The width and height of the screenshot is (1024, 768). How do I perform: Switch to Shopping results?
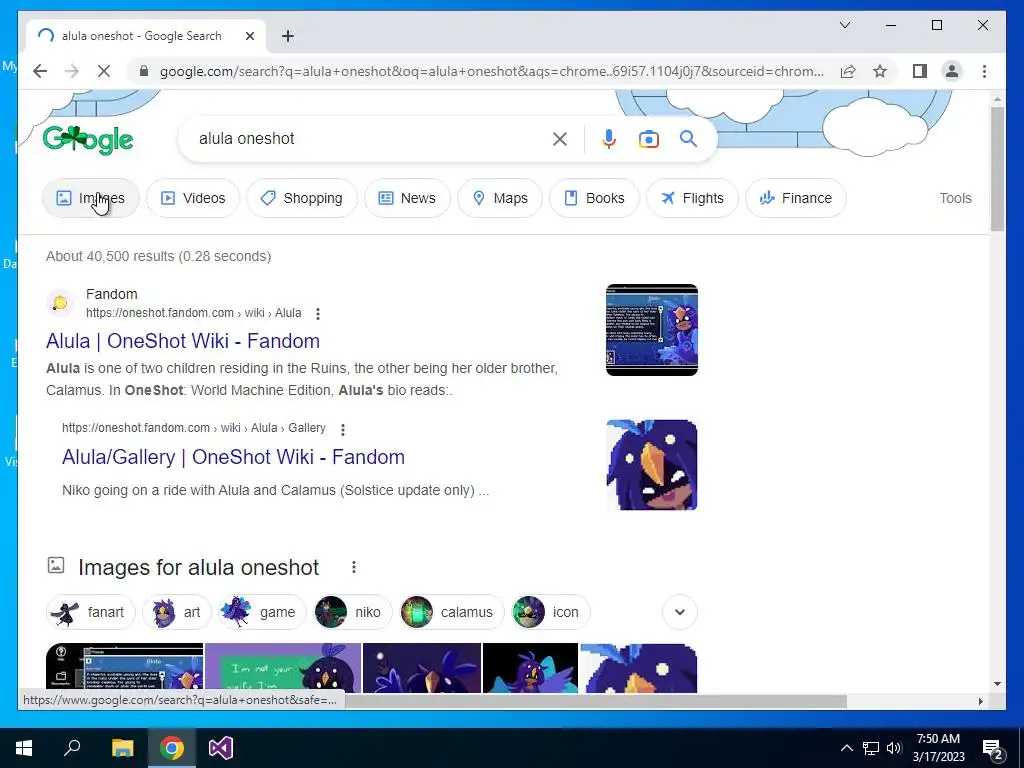point(302,198)
